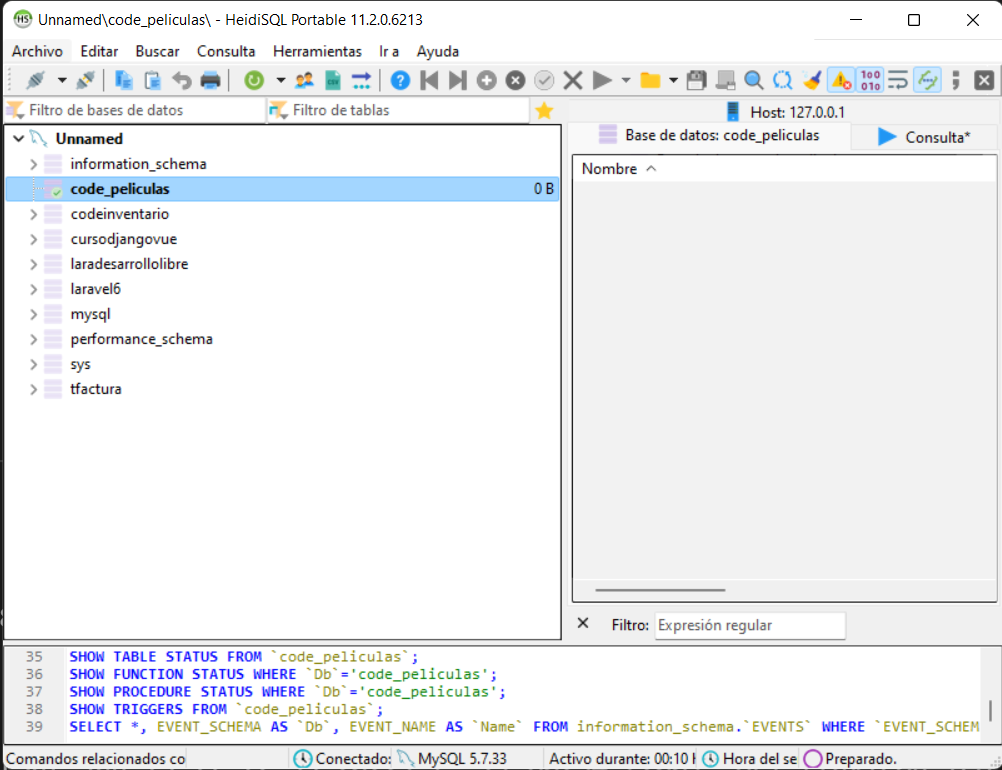Viewport: 1002px width, 770px height.
Task: Open search with the magnifier icon
Action: [751, 82]
